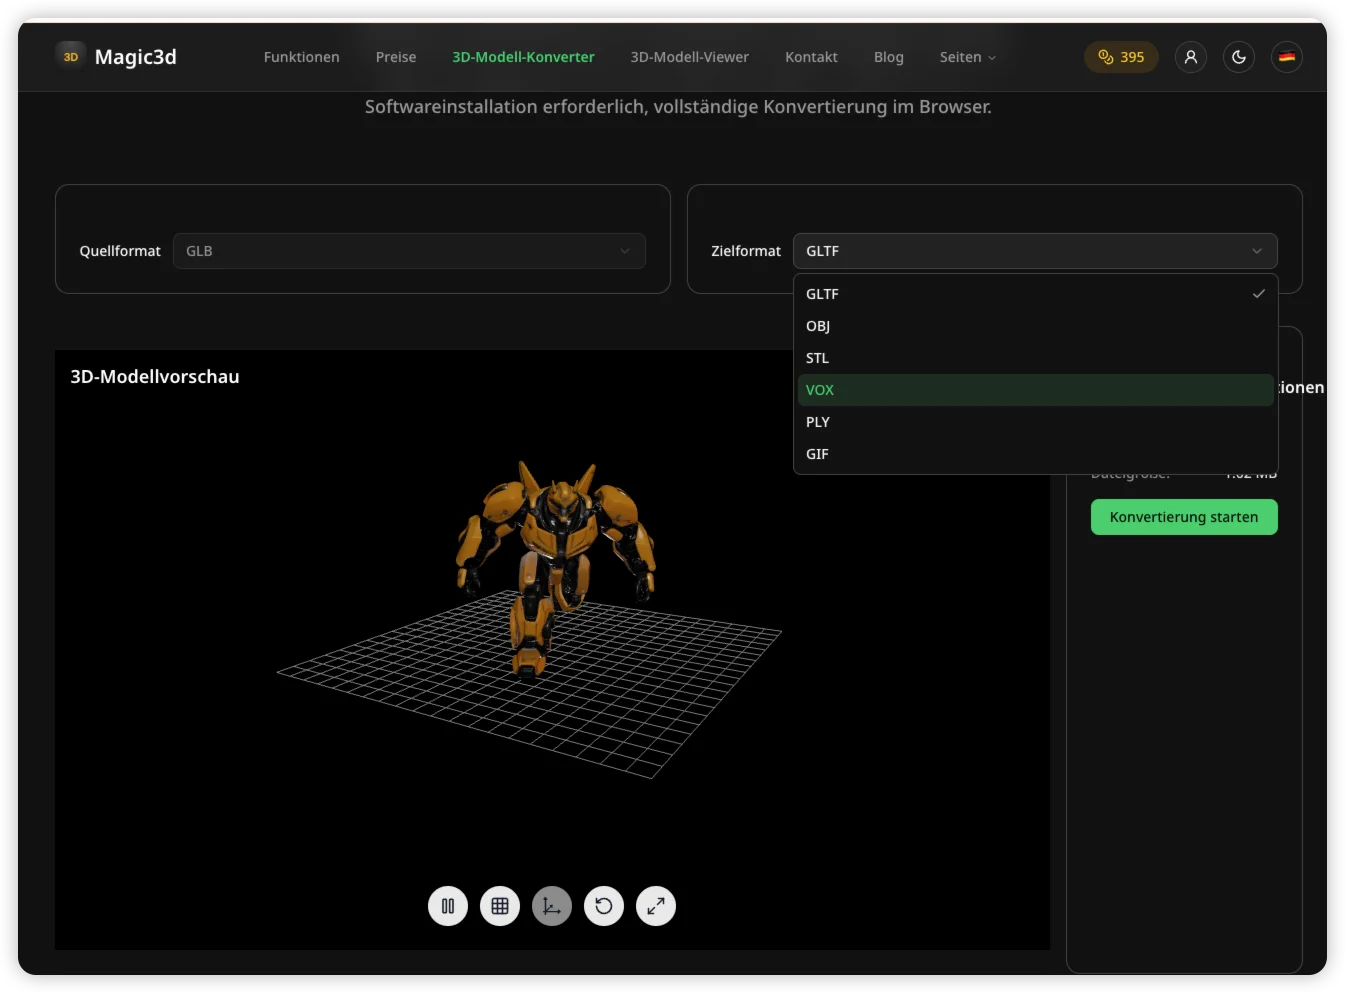Toggle the coordinate axes display
This screenshot has width=1345, height=993.
[x=552, y=906]
